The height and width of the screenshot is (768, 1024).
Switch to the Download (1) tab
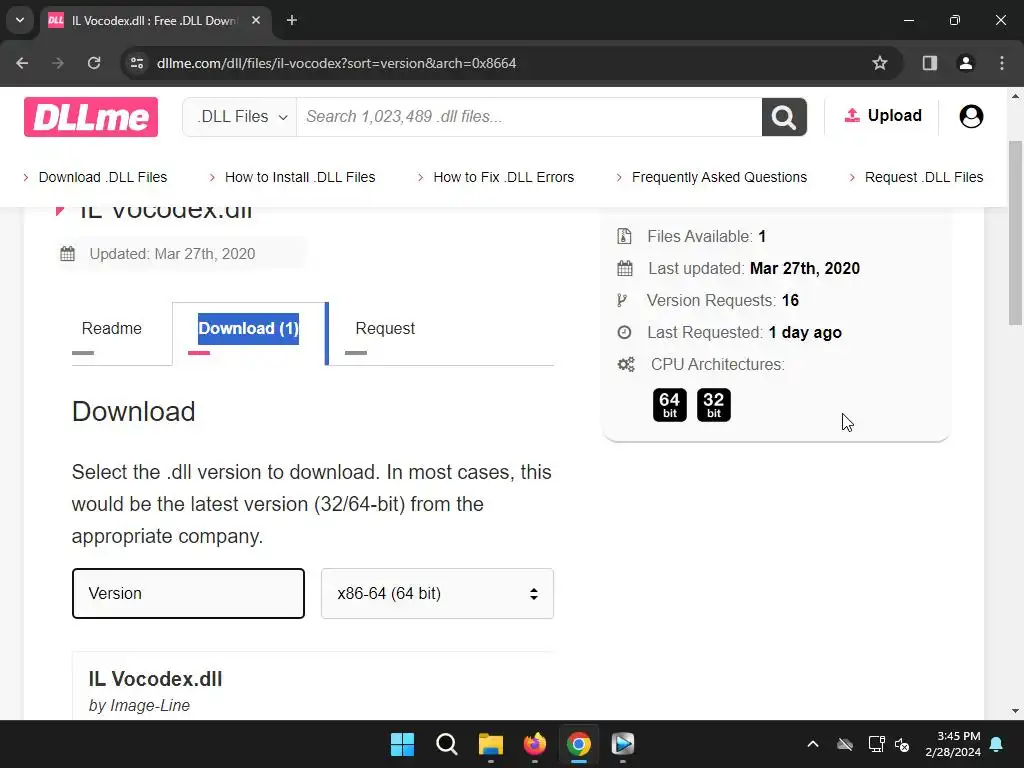coord(248,328)
